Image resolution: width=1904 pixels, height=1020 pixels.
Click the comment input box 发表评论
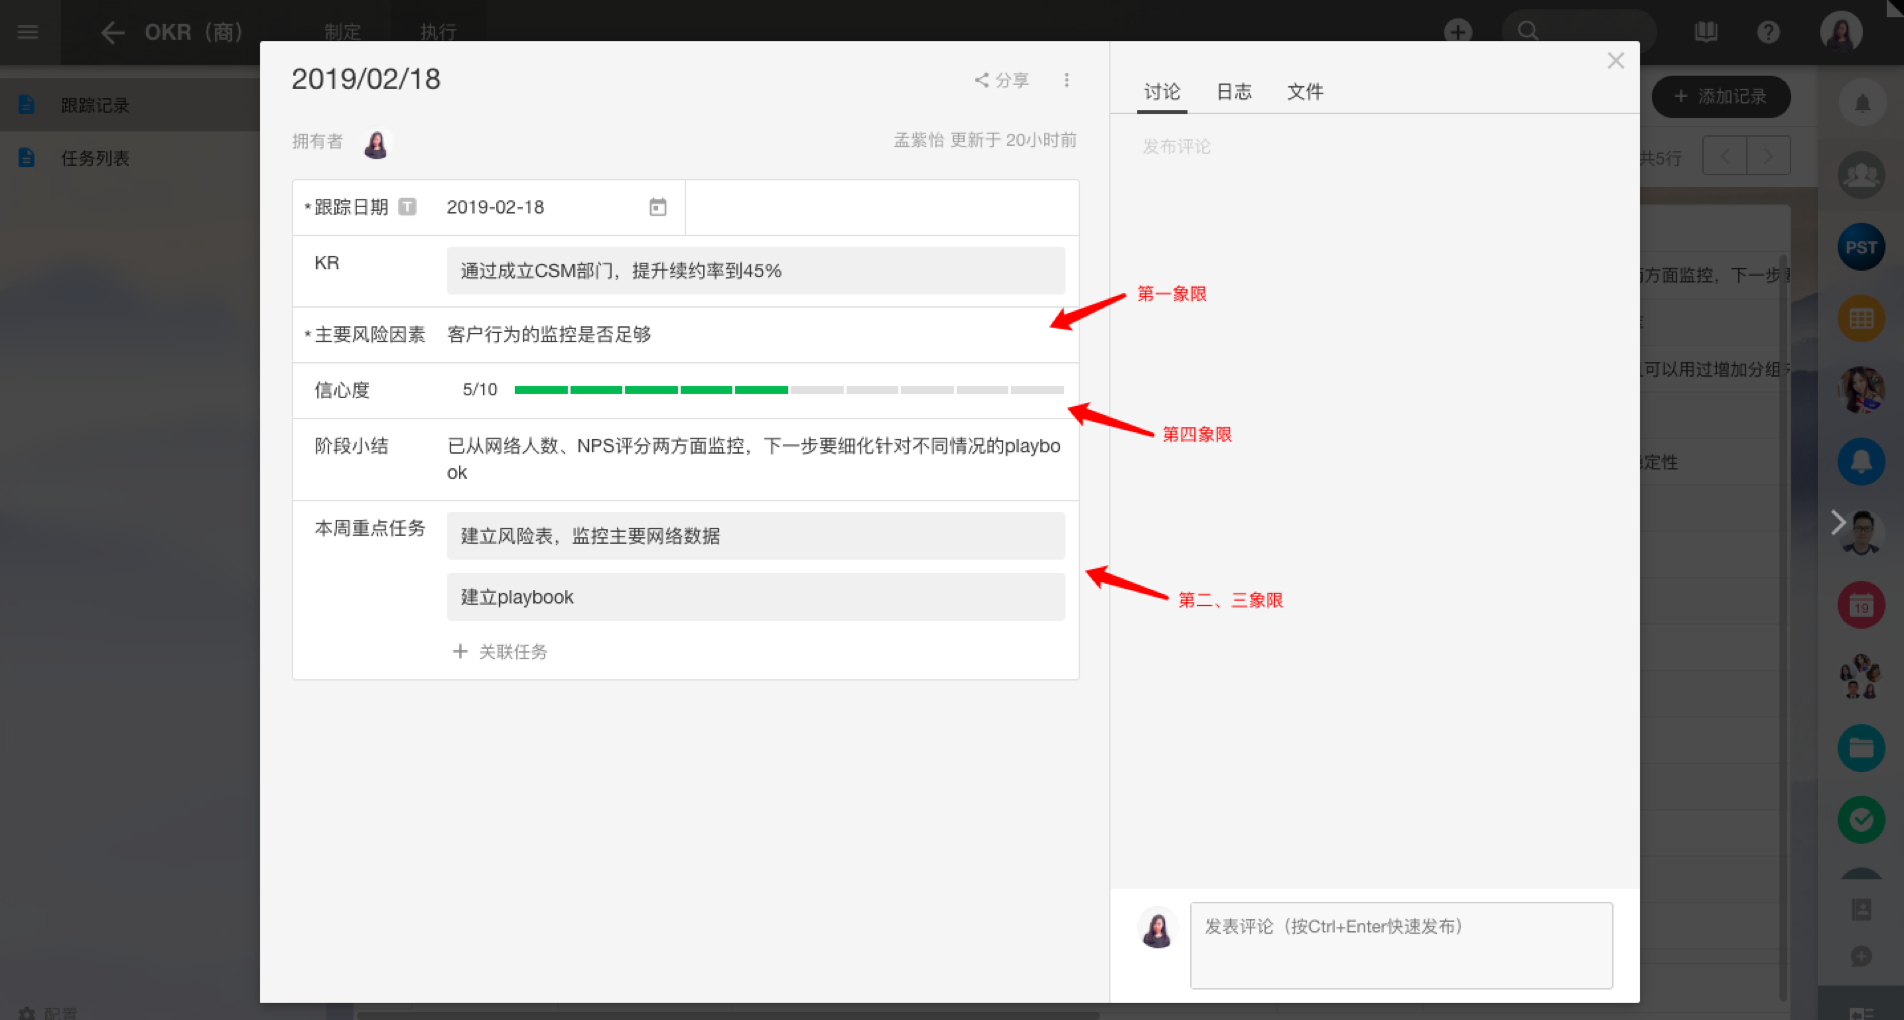pos(1400,945)
